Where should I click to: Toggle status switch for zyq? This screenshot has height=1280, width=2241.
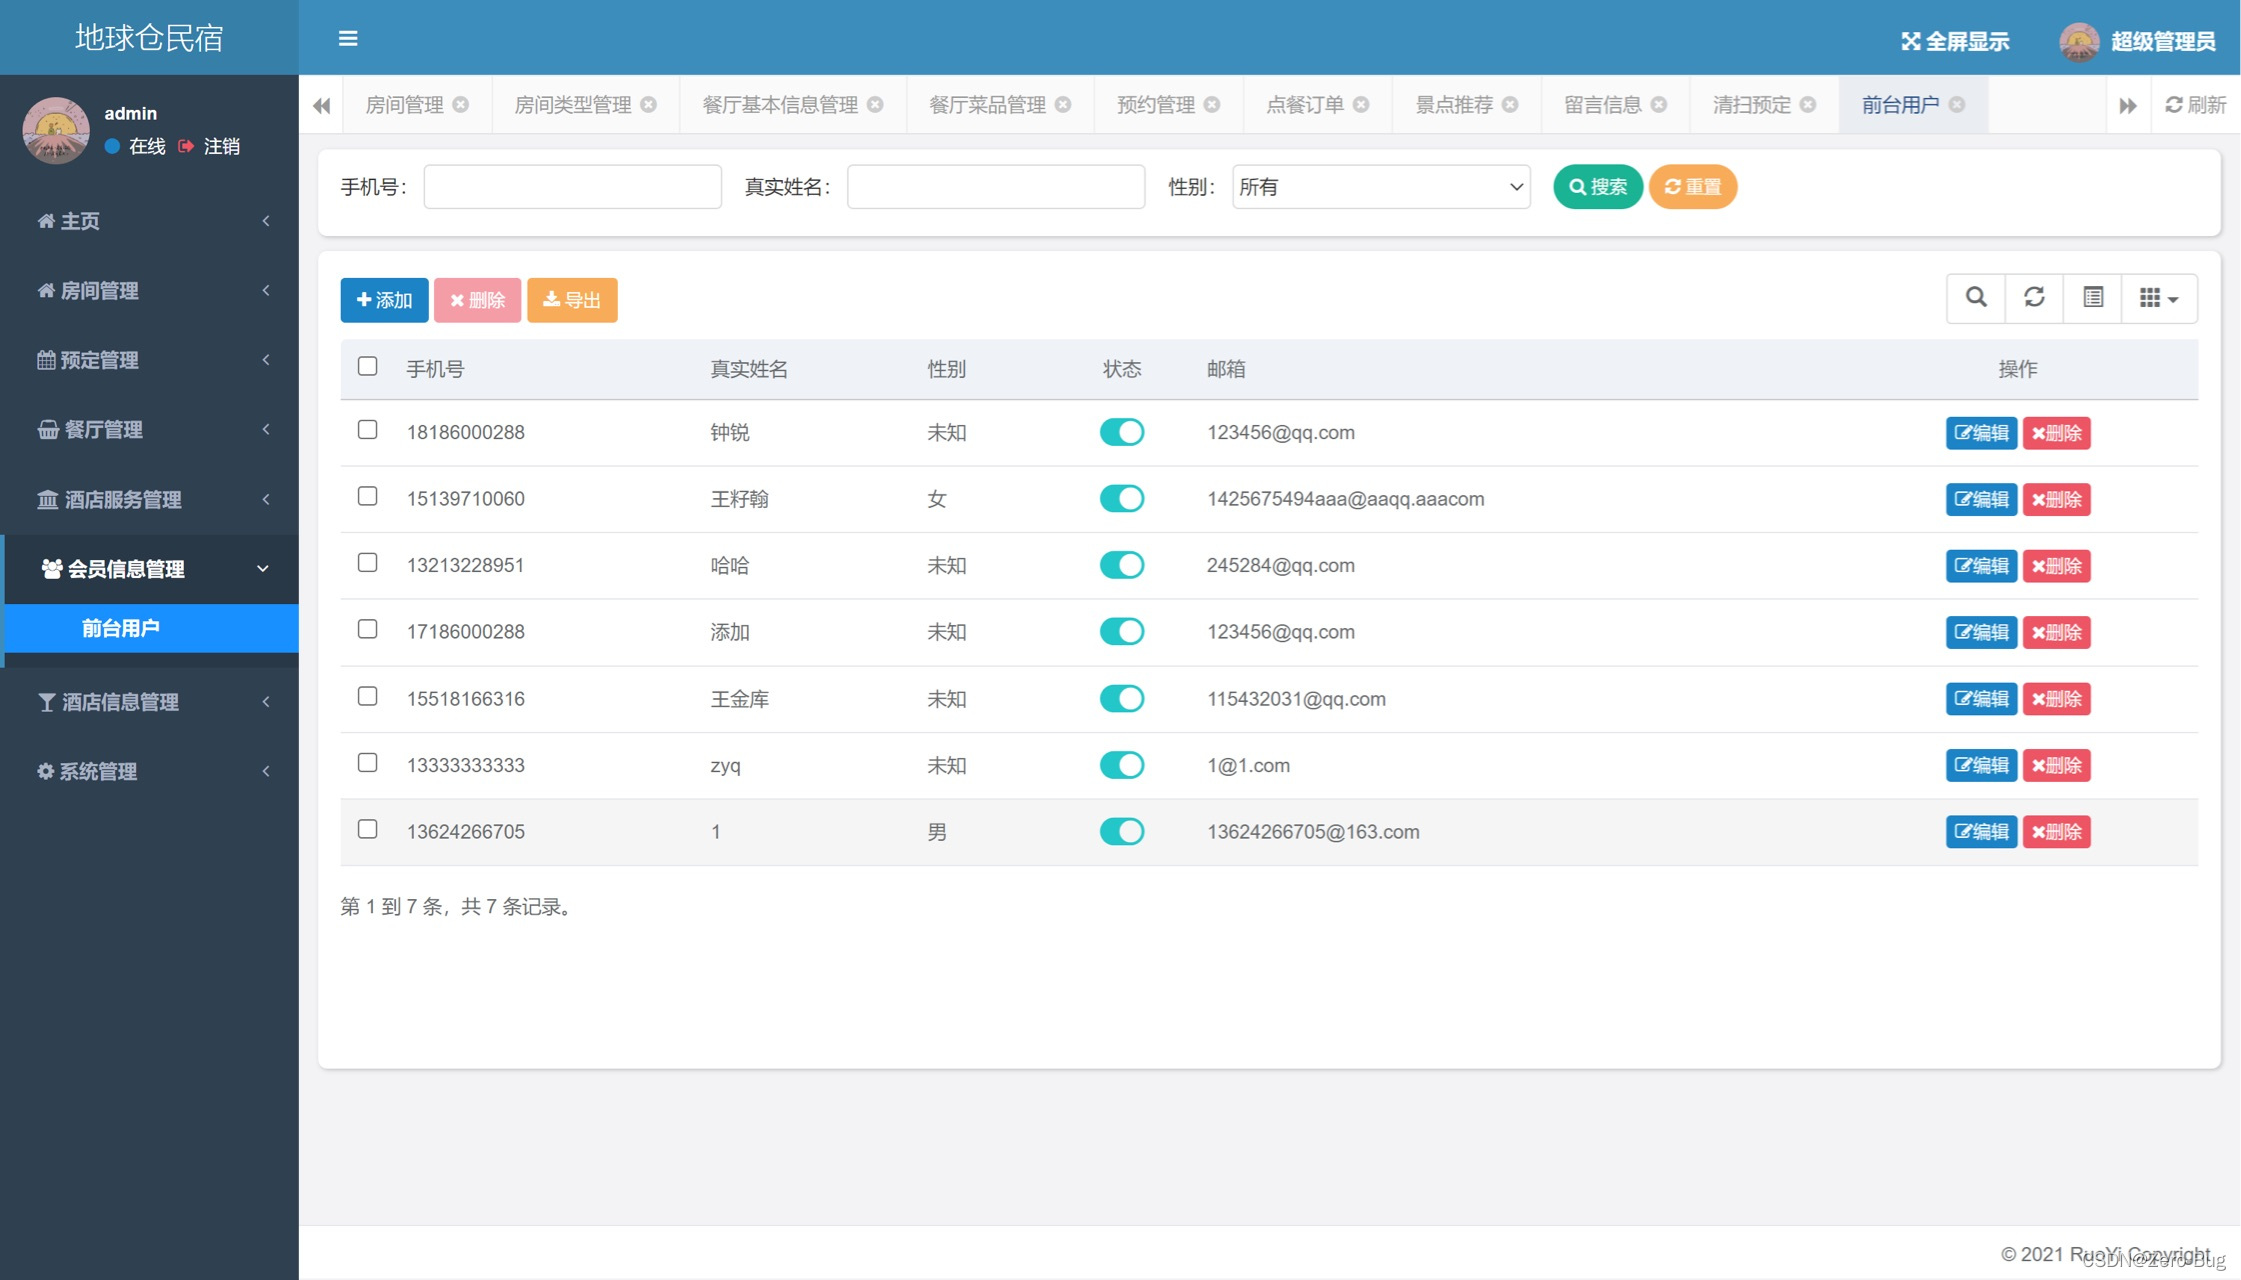(x=1122, y=765)
